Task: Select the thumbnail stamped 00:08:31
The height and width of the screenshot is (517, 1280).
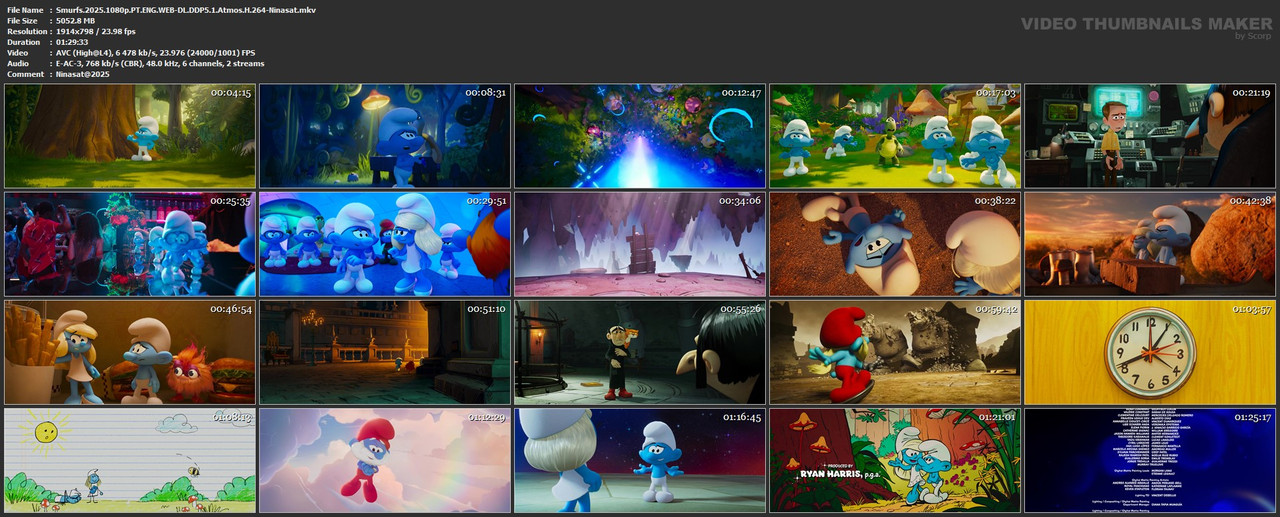Action: (385, 136)
